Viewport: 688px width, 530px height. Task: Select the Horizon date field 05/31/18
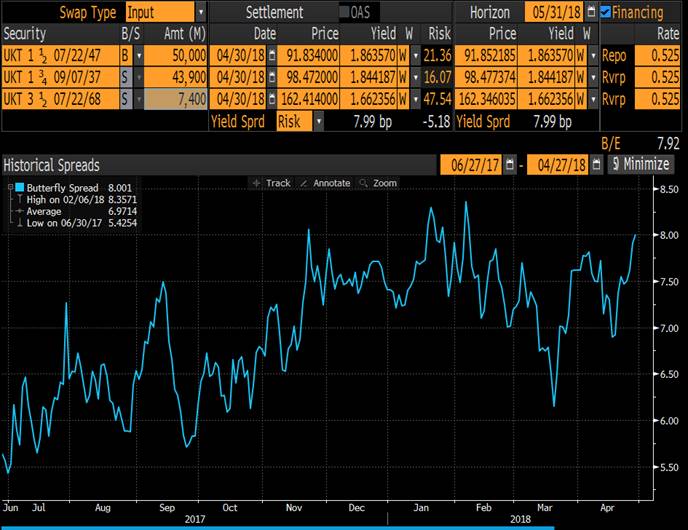click(554, 12)
